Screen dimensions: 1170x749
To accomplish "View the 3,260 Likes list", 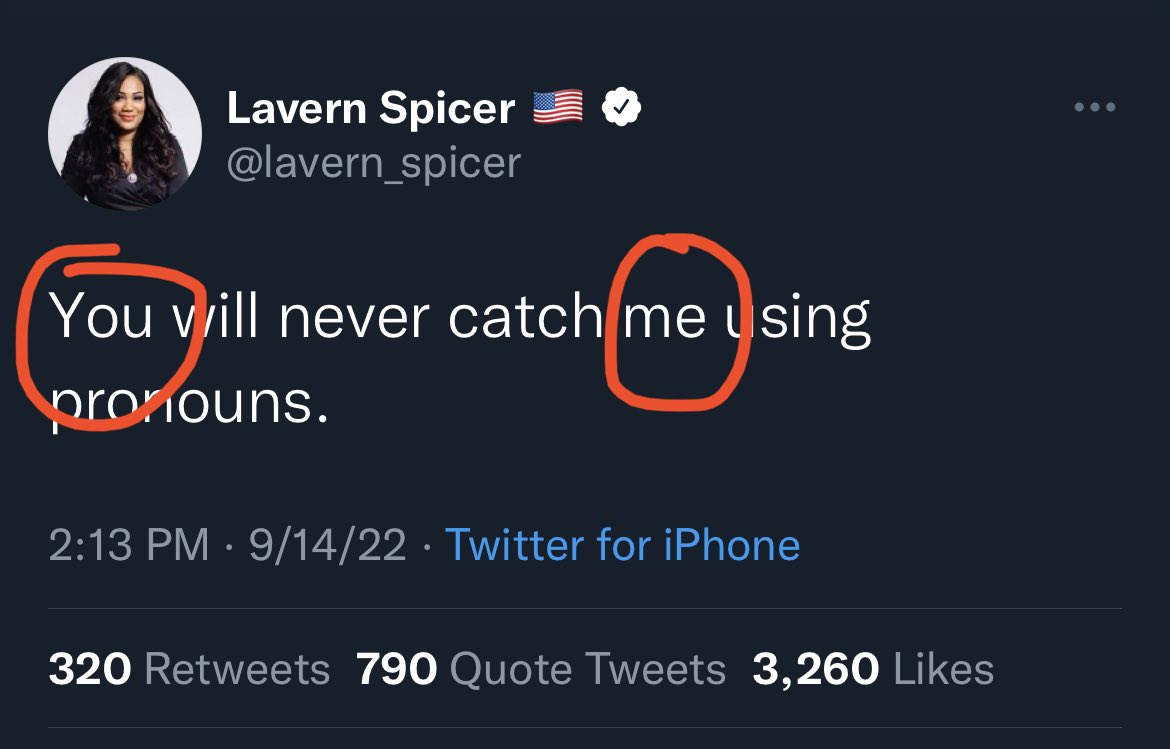I will [x=873, y=668].
